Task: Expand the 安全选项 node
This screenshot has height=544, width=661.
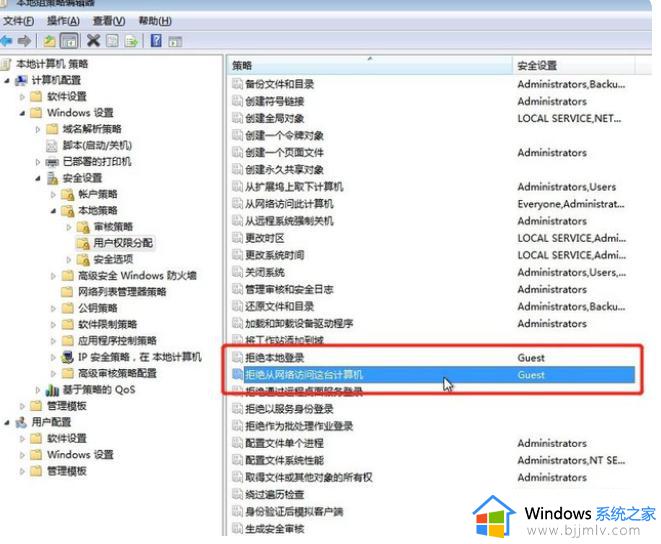Action: (69, 259)
